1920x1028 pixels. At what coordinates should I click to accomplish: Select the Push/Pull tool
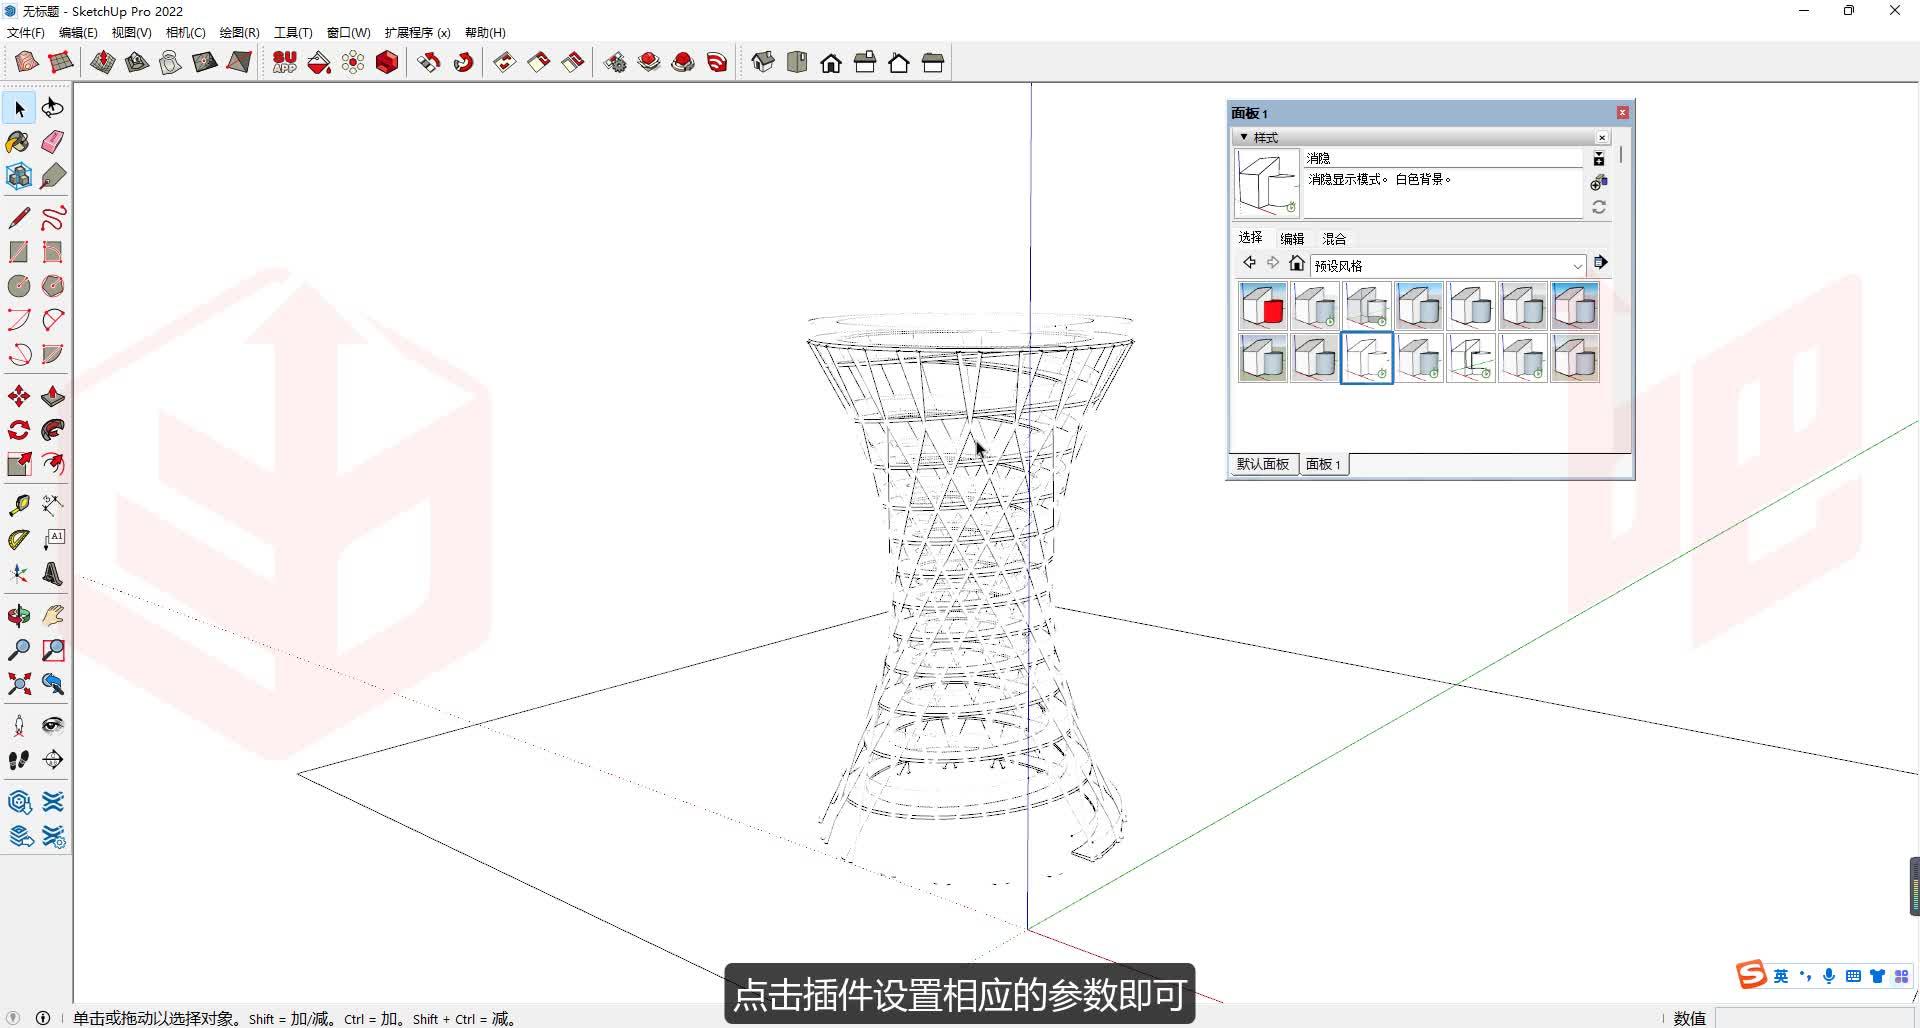point(53,396)
